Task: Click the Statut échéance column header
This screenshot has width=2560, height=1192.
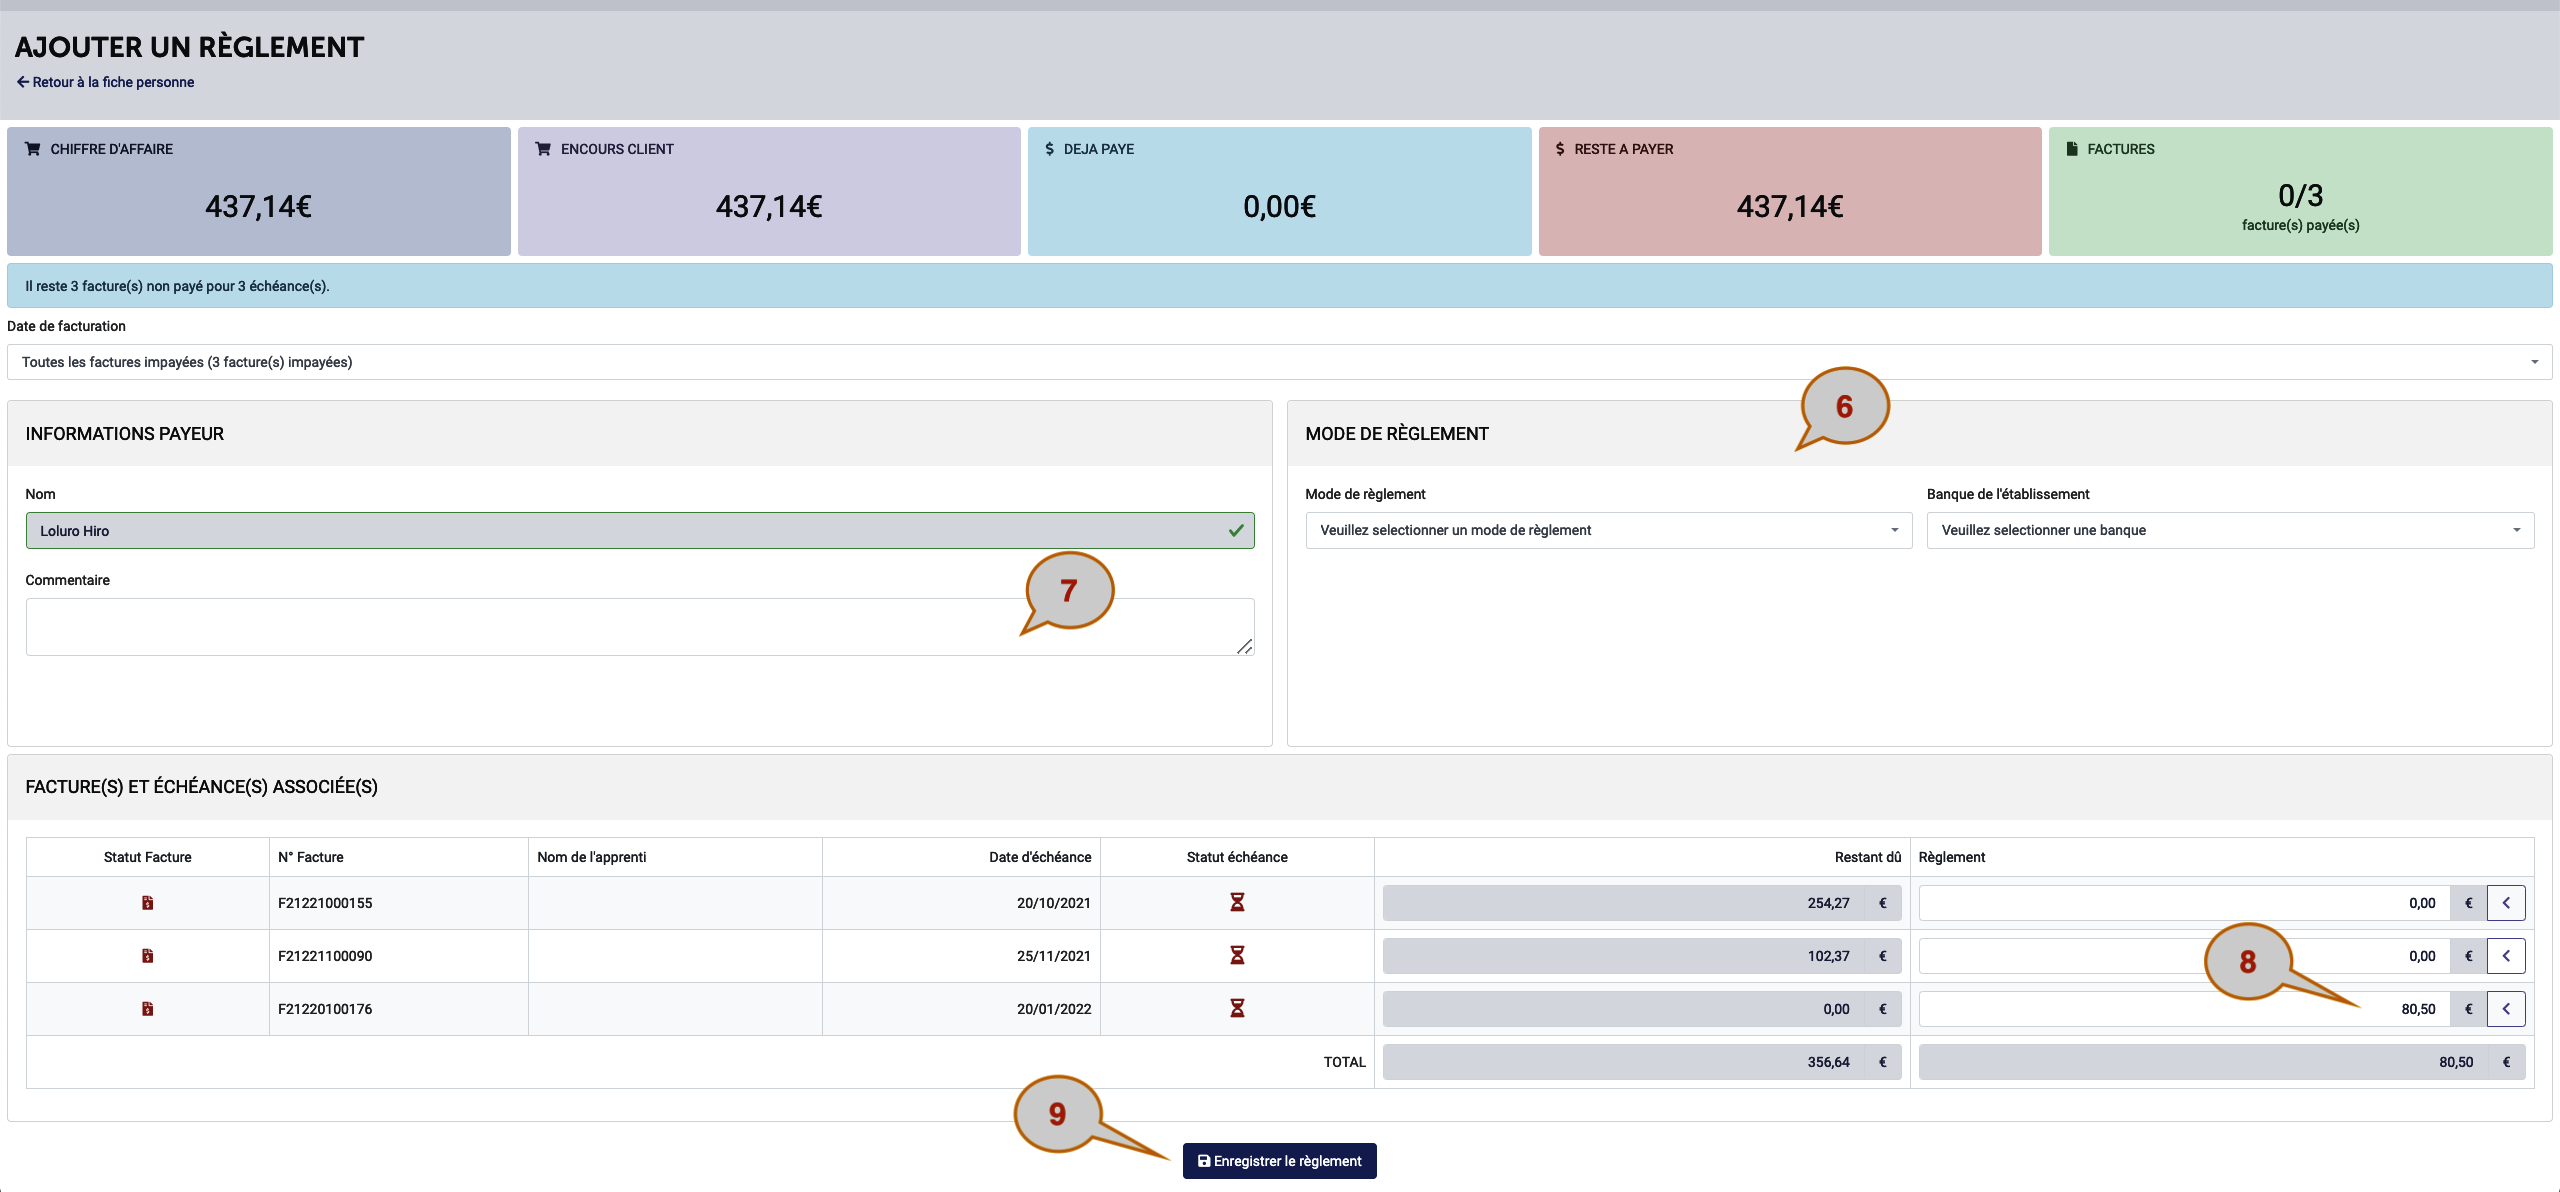Action: (1237, 857)
